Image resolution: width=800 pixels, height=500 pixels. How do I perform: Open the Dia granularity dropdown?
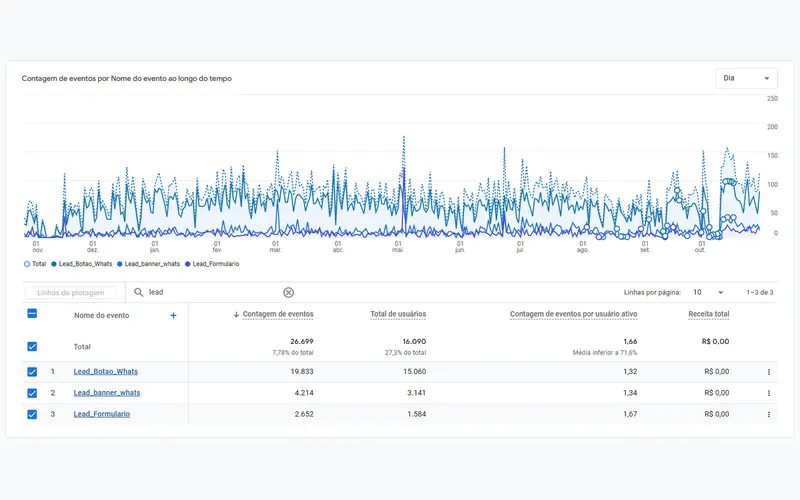pyautogui.click(x=746, y=78)
